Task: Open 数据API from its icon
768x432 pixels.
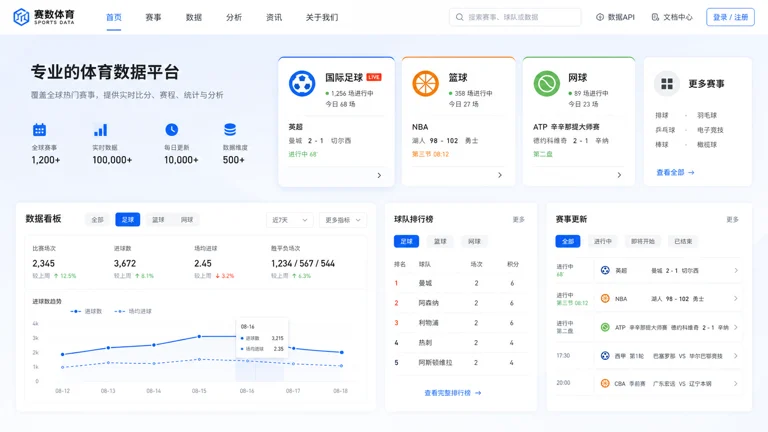Action: [x=600, y=17]
